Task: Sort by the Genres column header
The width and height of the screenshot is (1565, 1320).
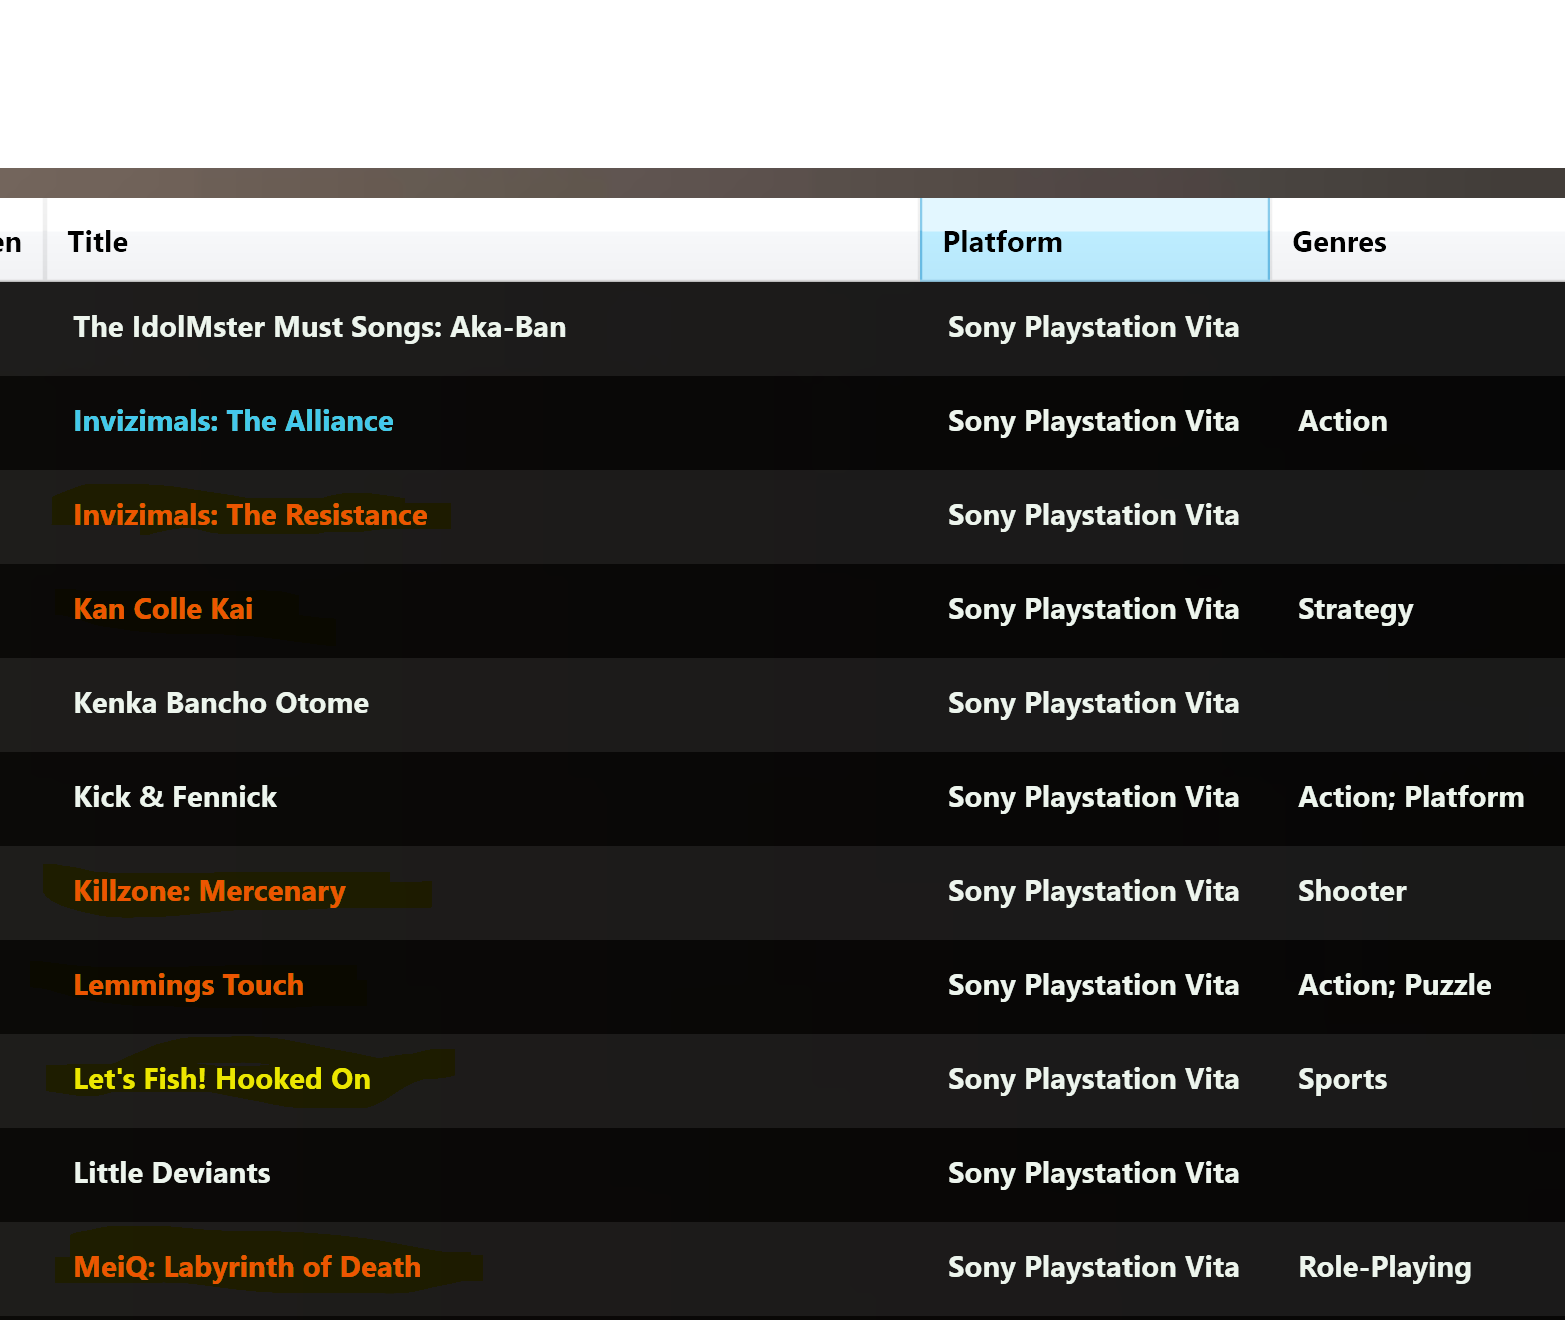Action: pyautogui.click(x=1417, y=241)
